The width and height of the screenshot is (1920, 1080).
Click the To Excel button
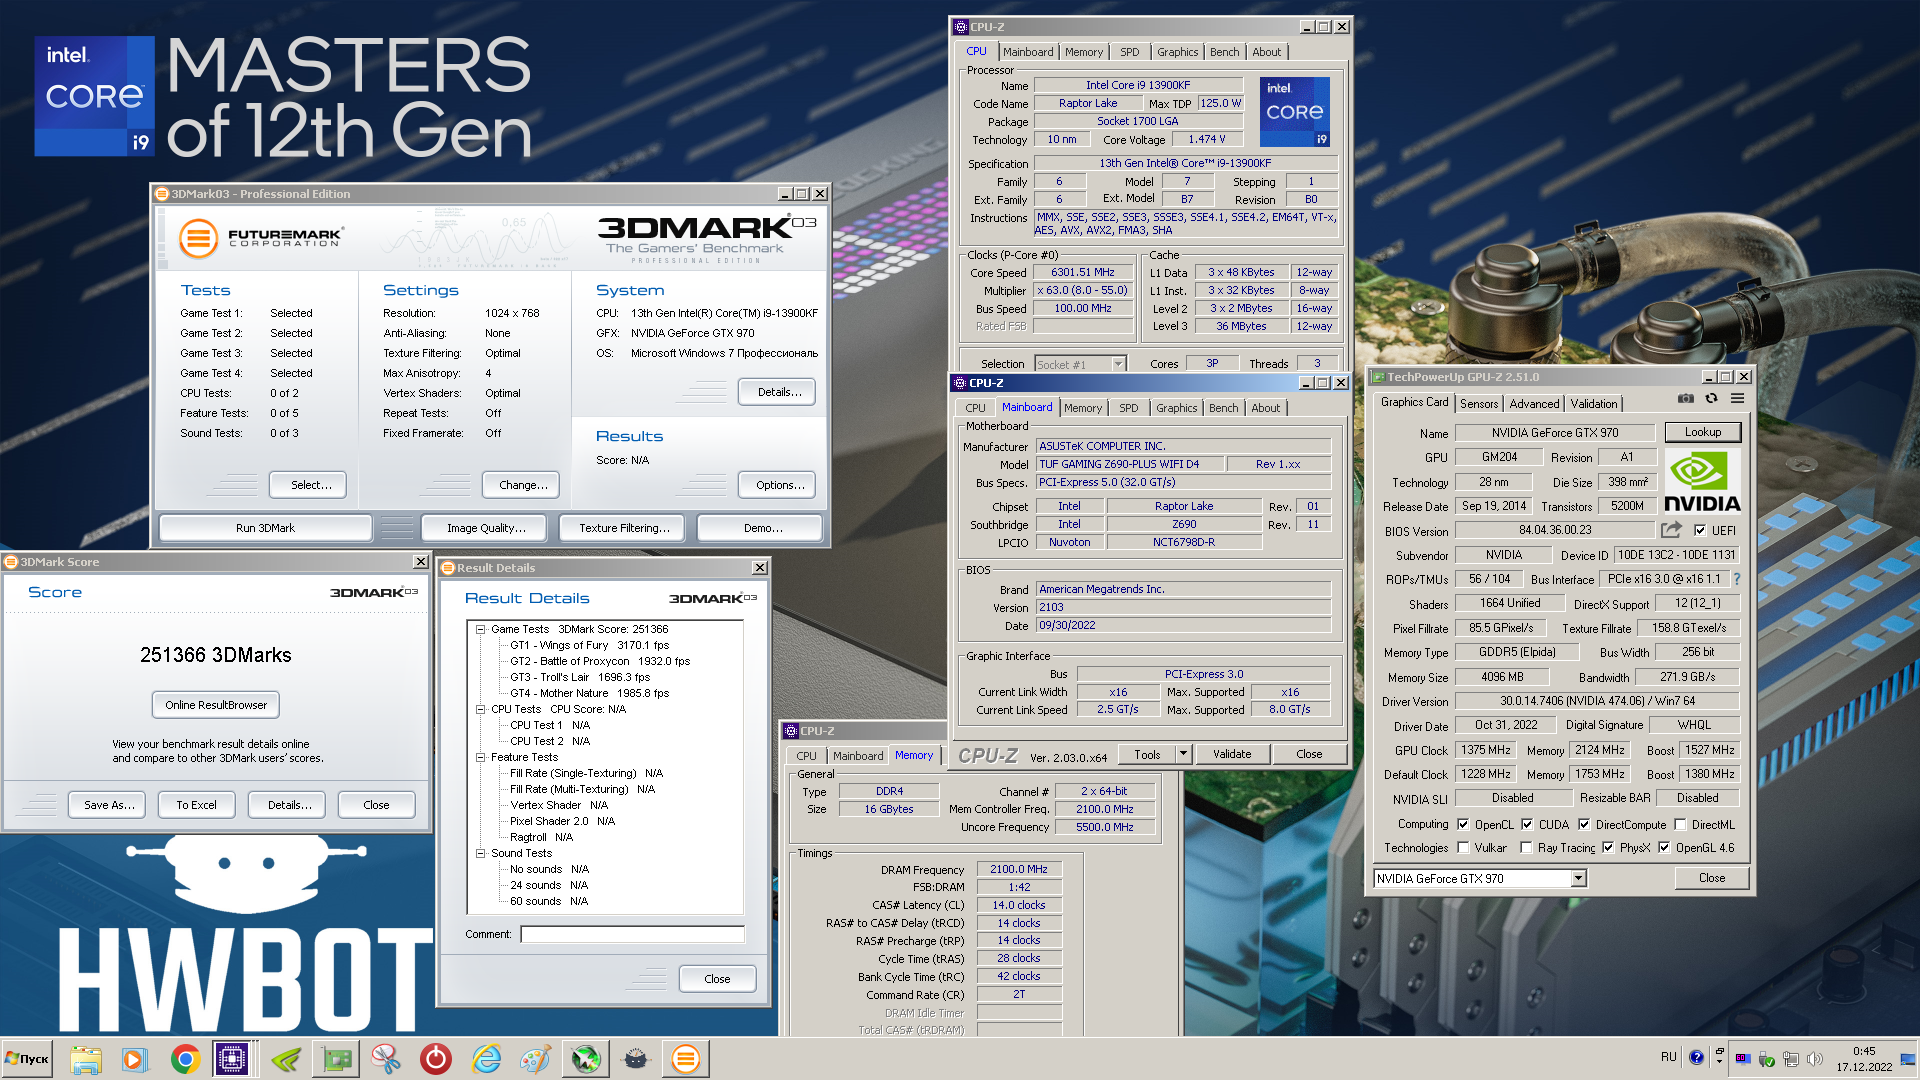pyautogui.click(x=196, y=805)
